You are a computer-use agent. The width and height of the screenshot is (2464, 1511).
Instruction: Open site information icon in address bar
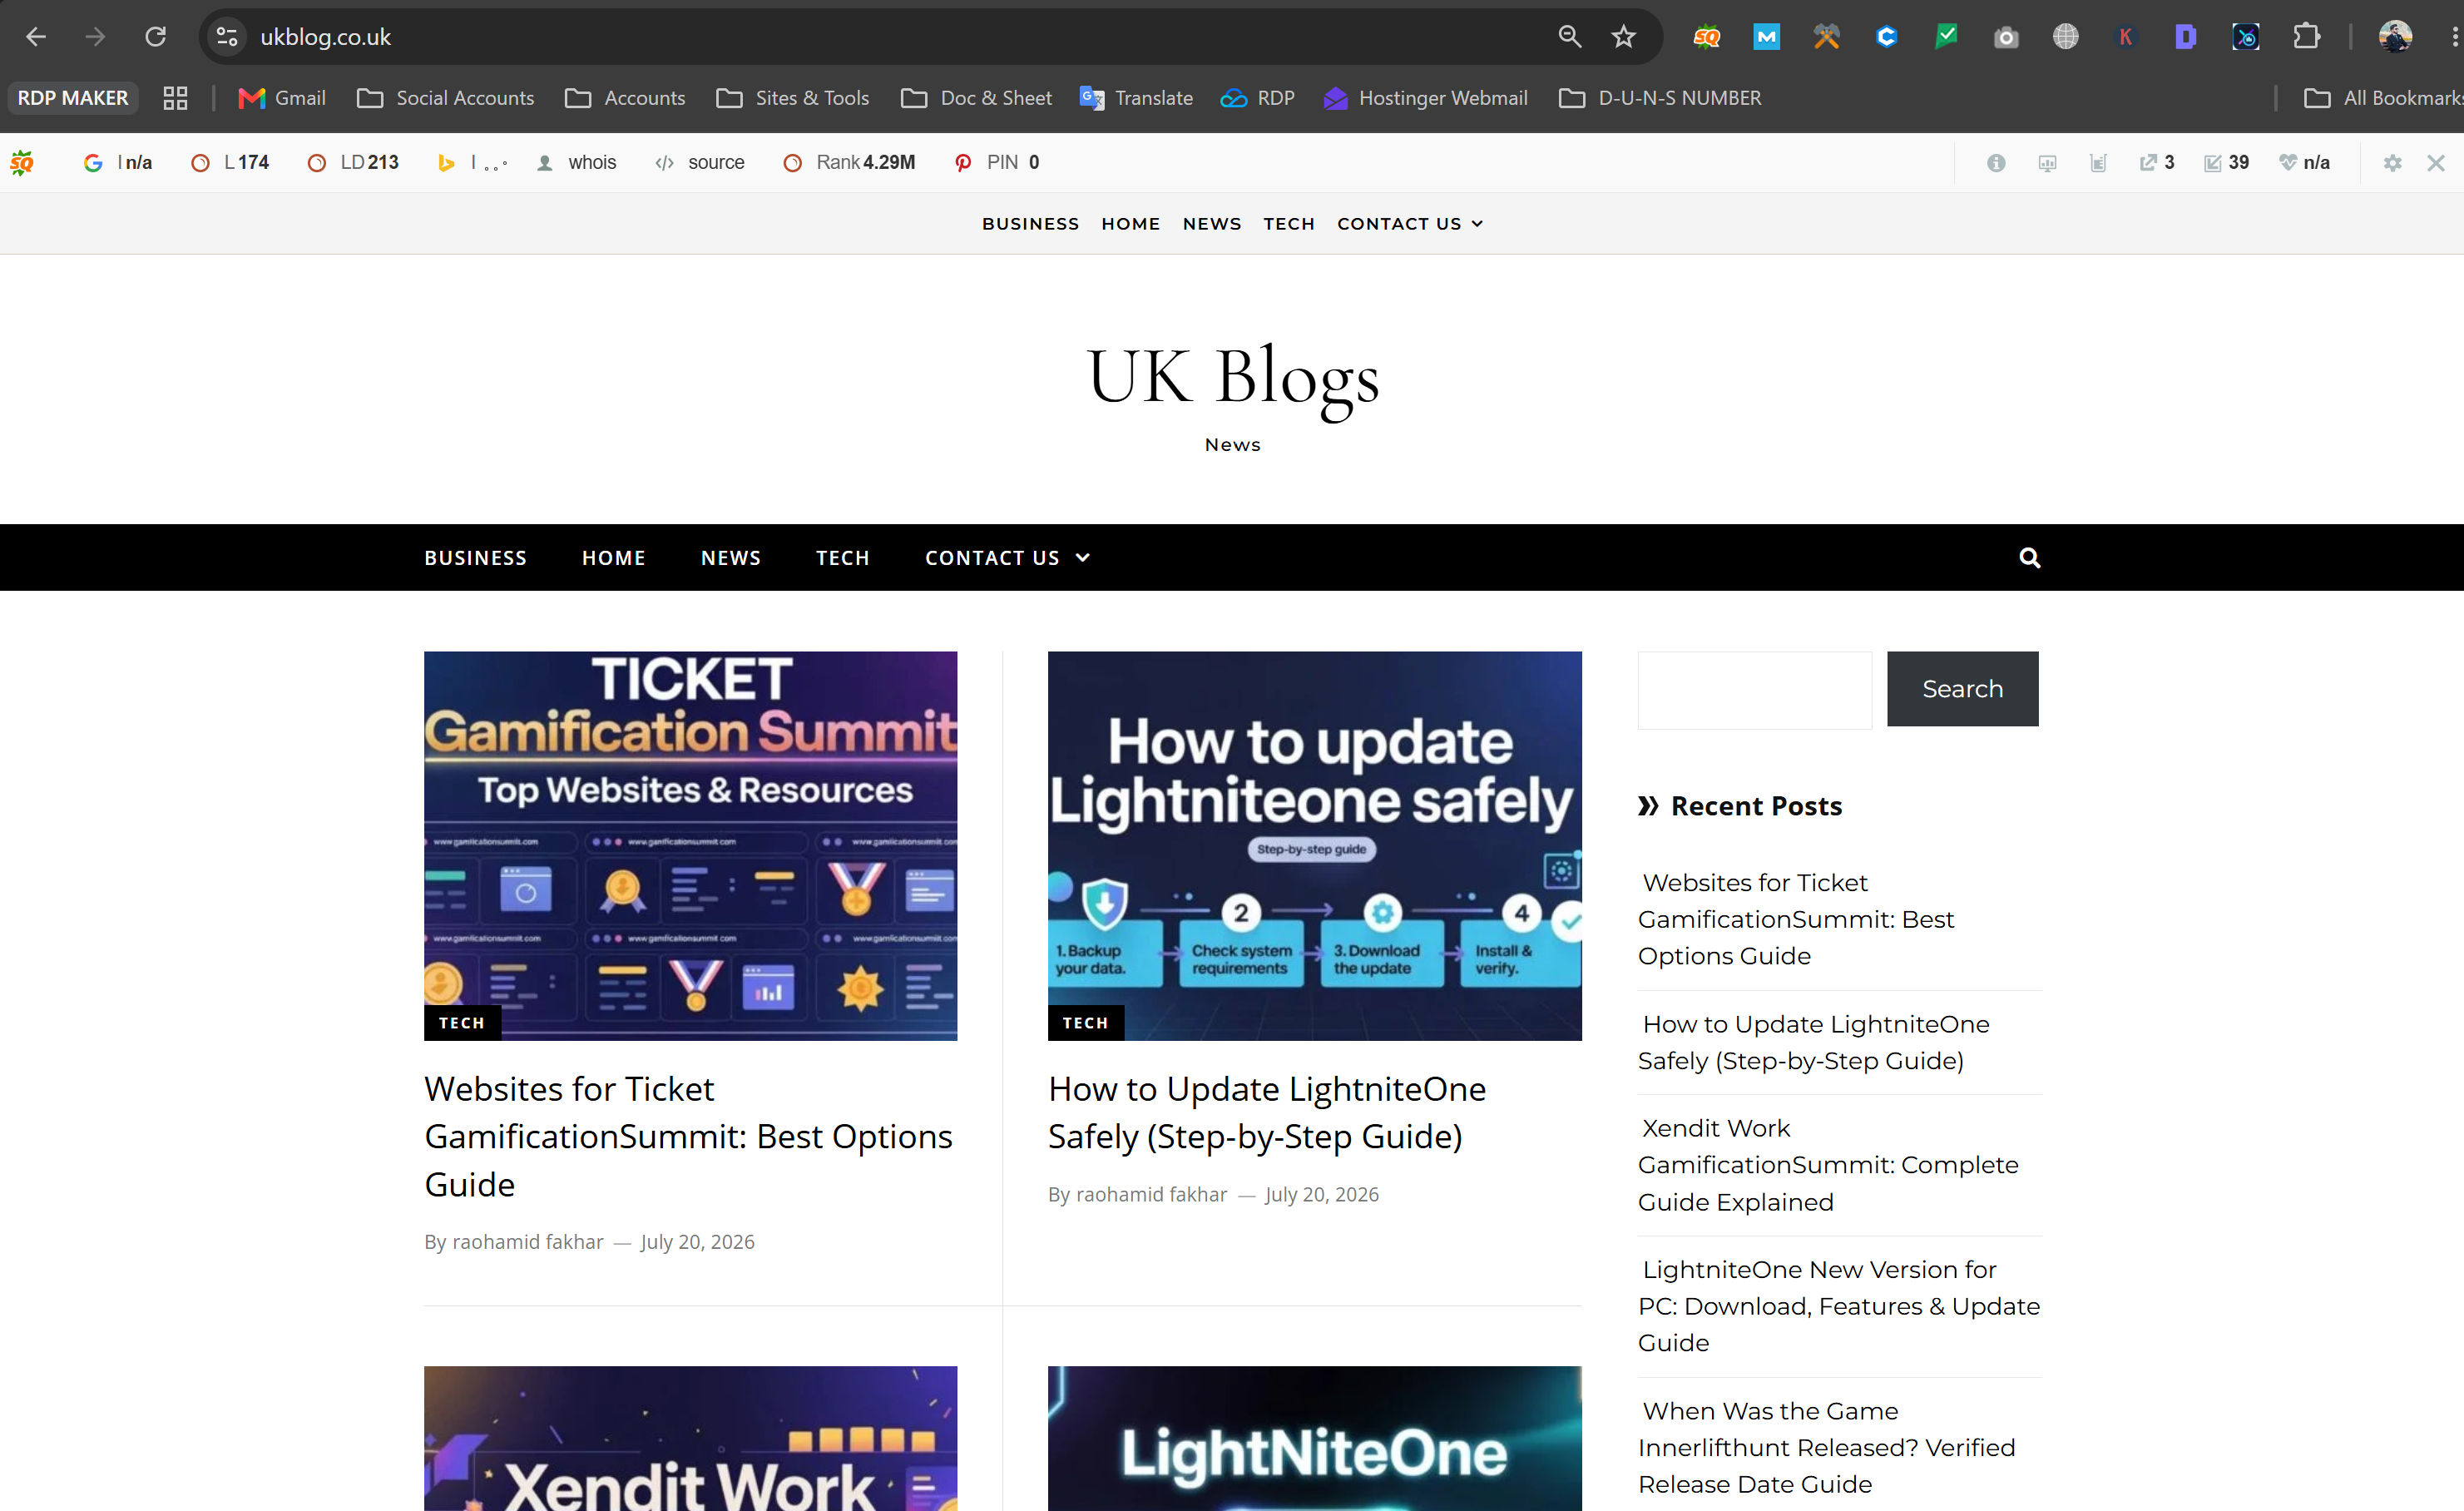227,37
